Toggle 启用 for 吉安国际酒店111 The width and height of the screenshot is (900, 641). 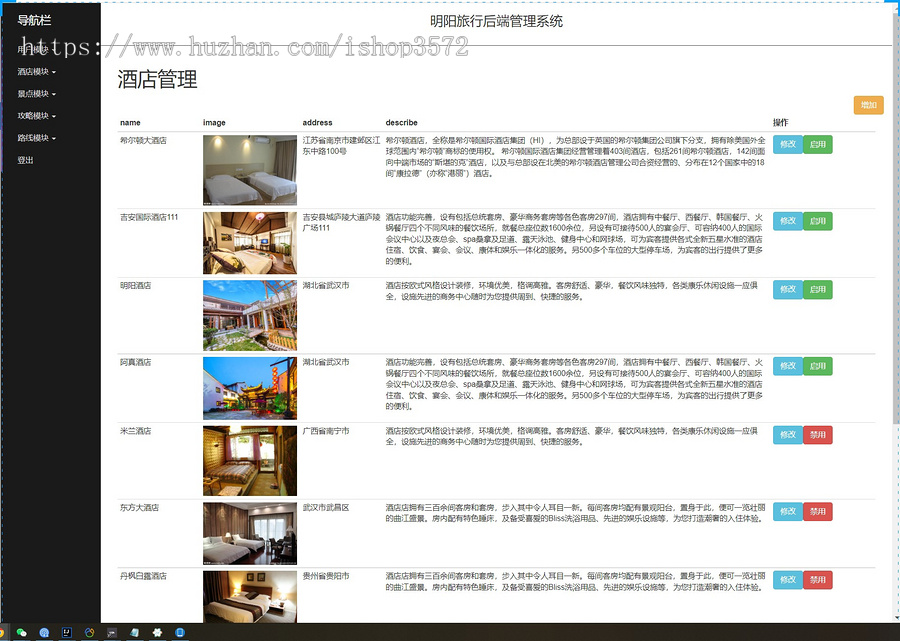coord(817,221)
